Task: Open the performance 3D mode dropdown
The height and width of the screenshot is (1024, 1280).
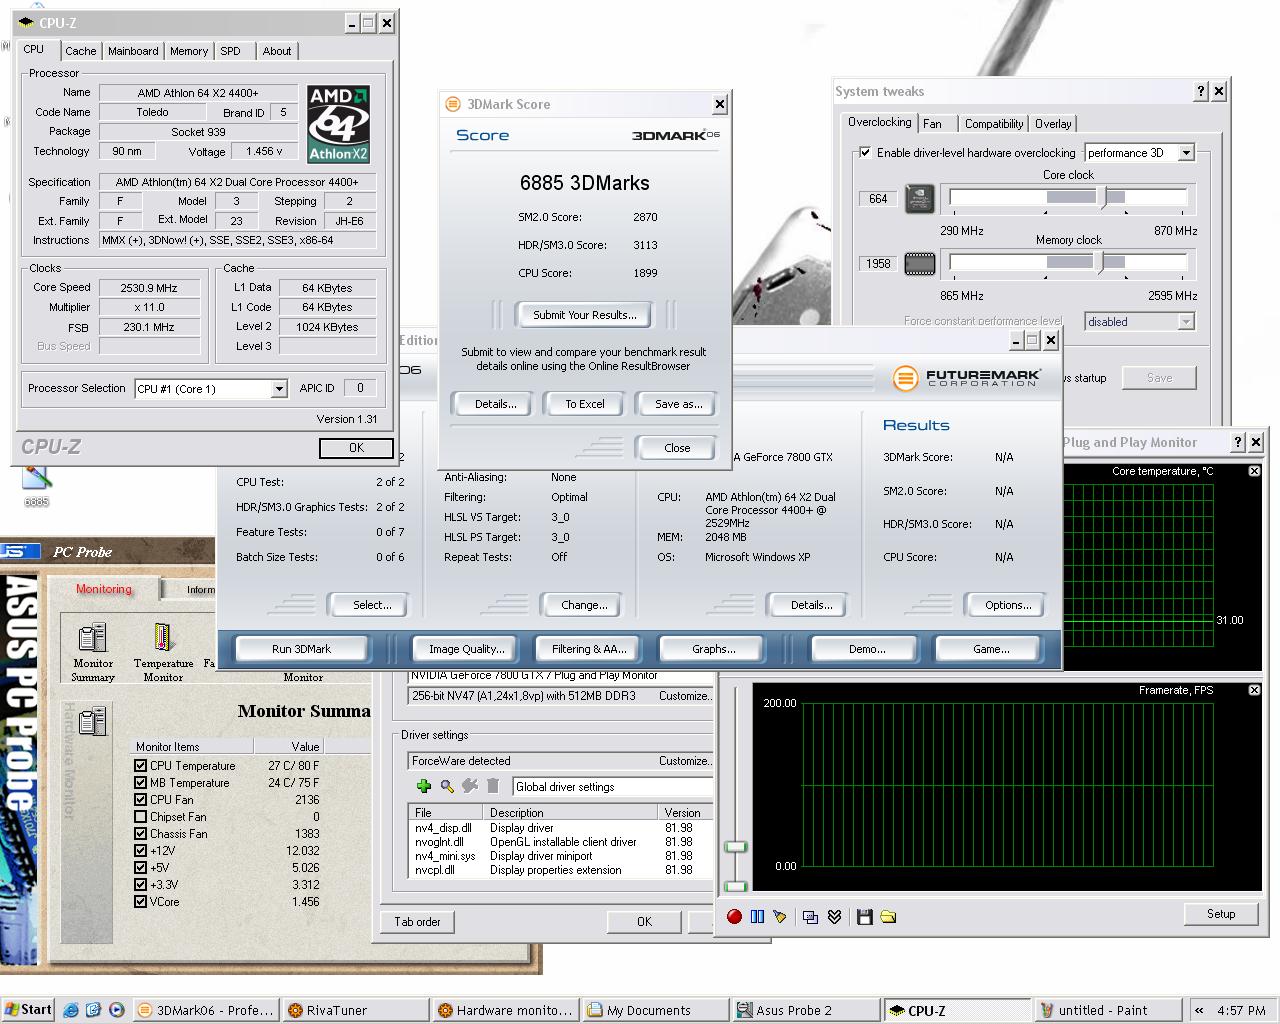Action: 1186,153
